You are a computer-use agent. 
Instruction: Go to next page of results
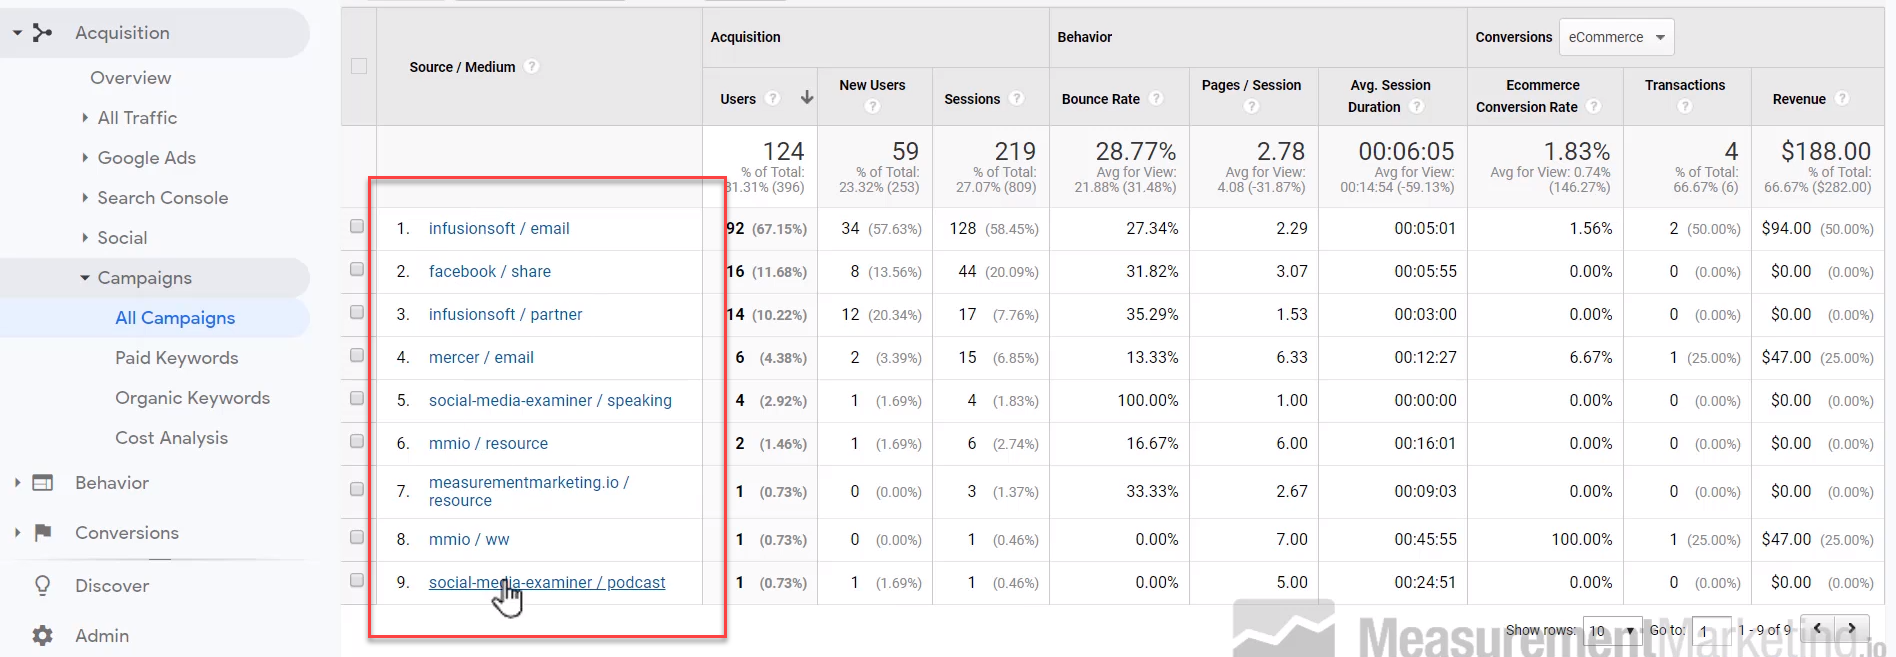(1852, 629)
